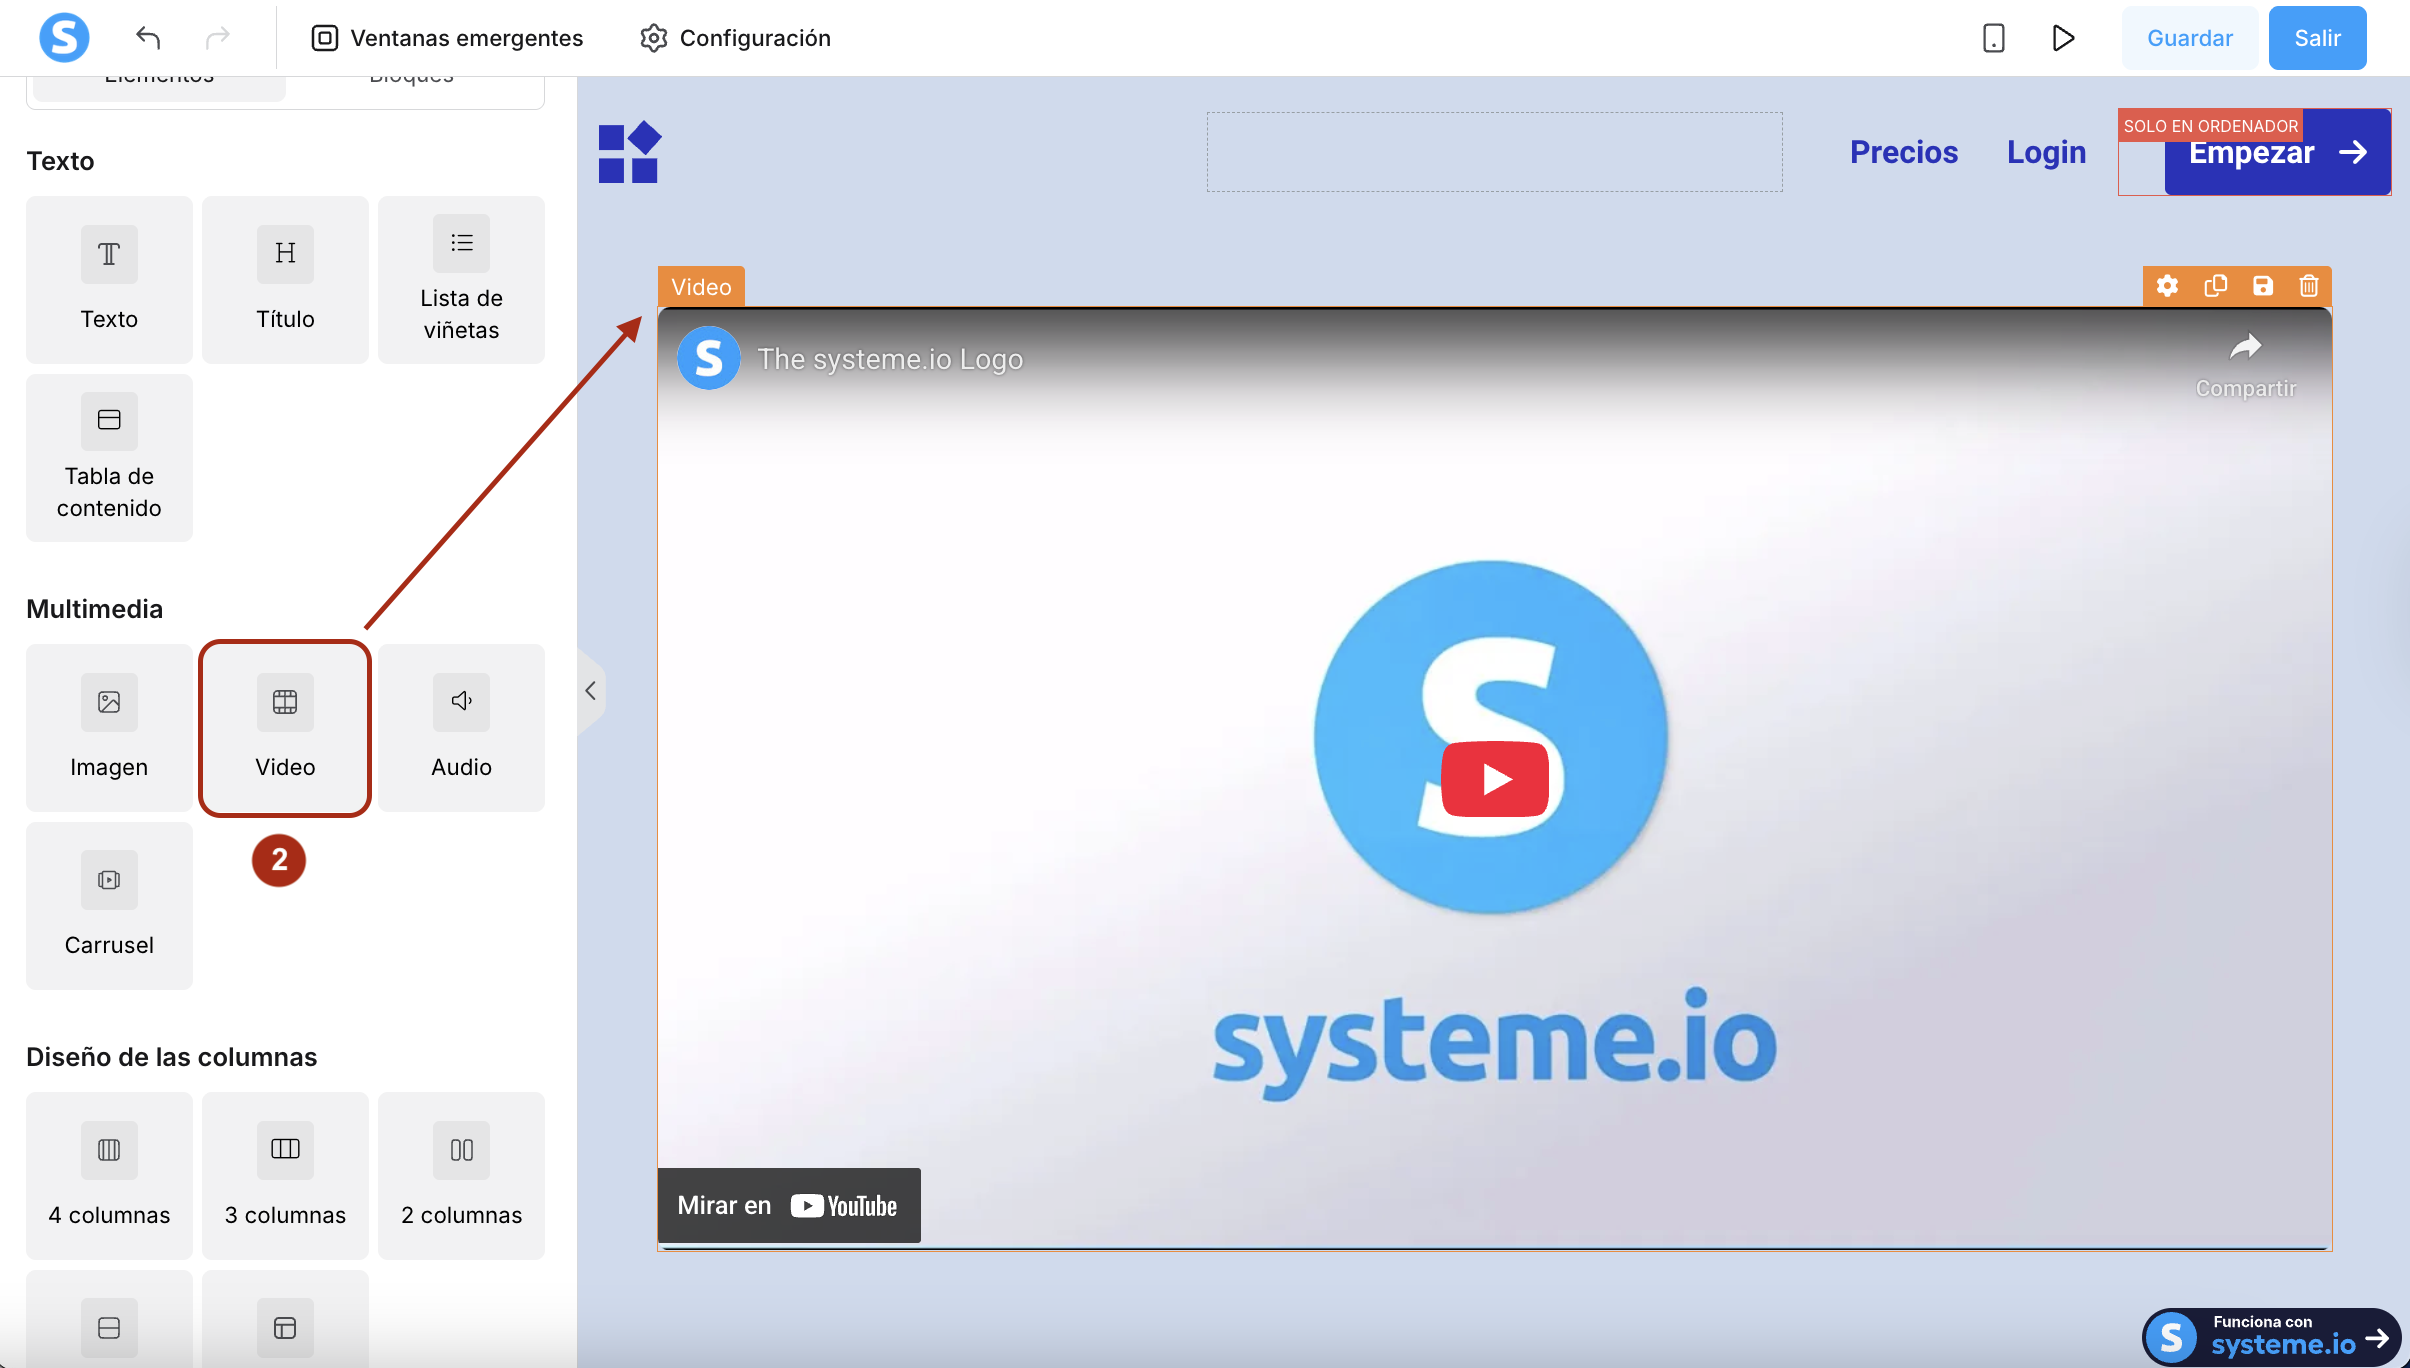Select the Carrusel element tile

click(109, 905)
